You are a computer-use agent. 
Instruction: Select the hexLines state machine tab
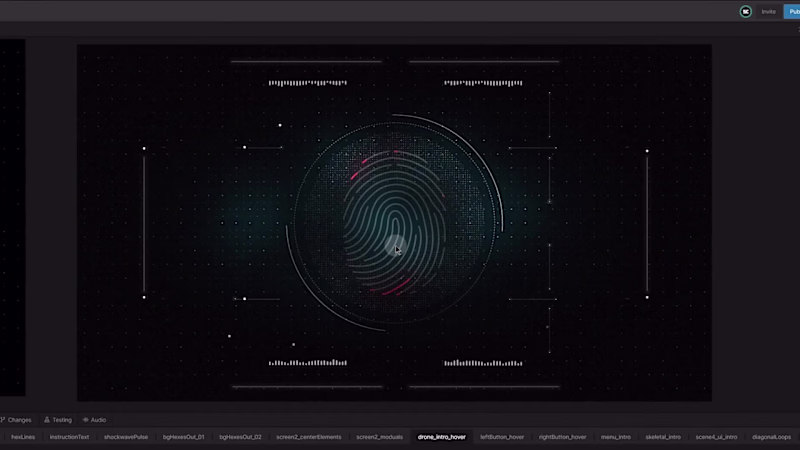click(23, 437)
